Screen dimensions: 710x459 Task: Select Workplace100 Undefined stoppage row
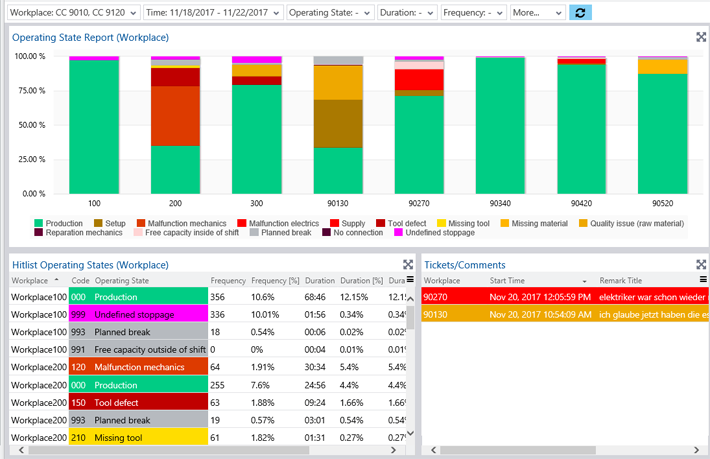point(208,314)
